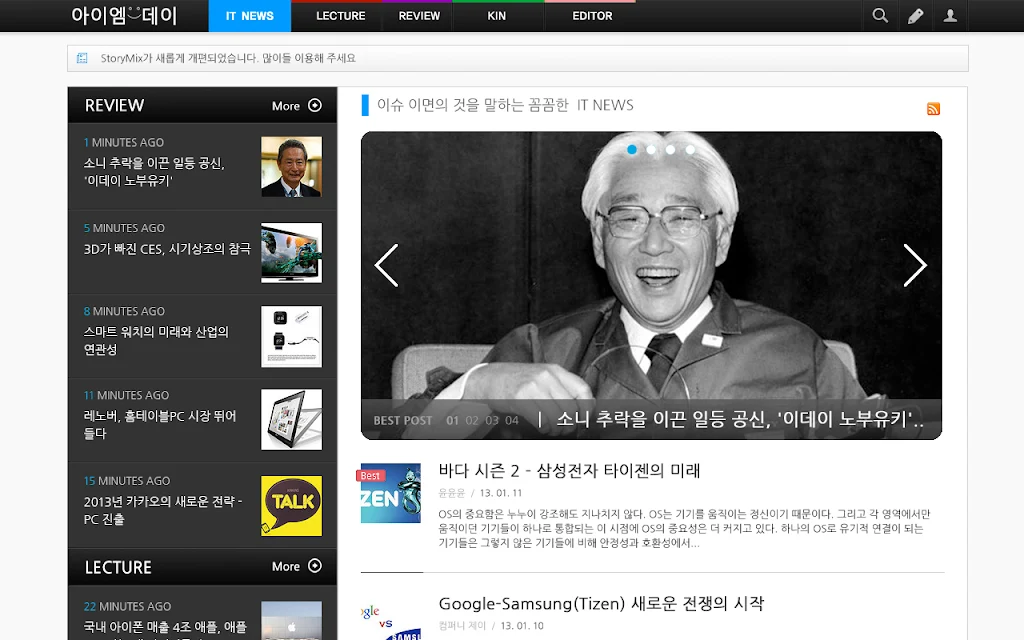Click the slideshow caption '소니 추락을 이끈 일등 공신'
Viewport: 1024px width, 640px height.
pyautogui.click(x=739, y=419)
